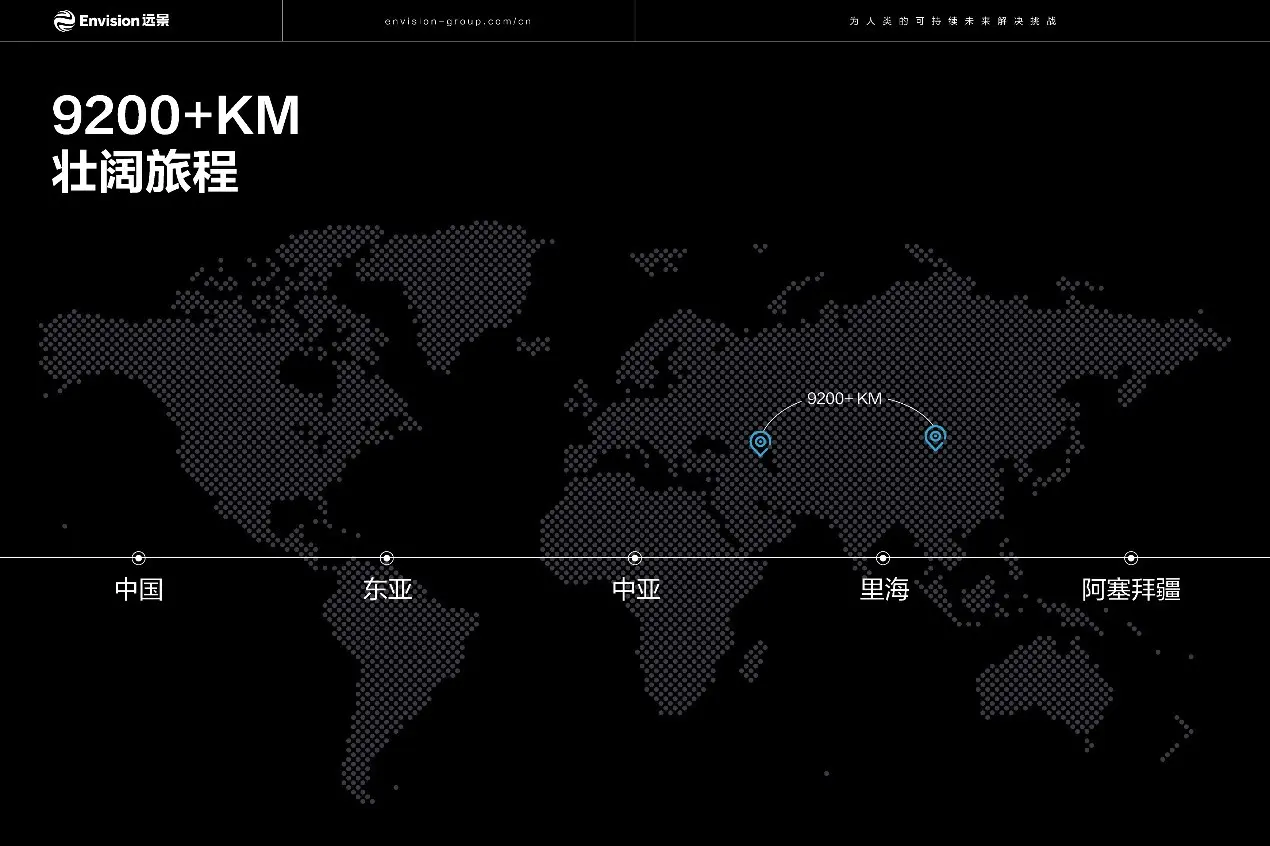Click the 9200+ KM arc distance label
Screen dimensions: 1270x846
[x=844, y=398]
